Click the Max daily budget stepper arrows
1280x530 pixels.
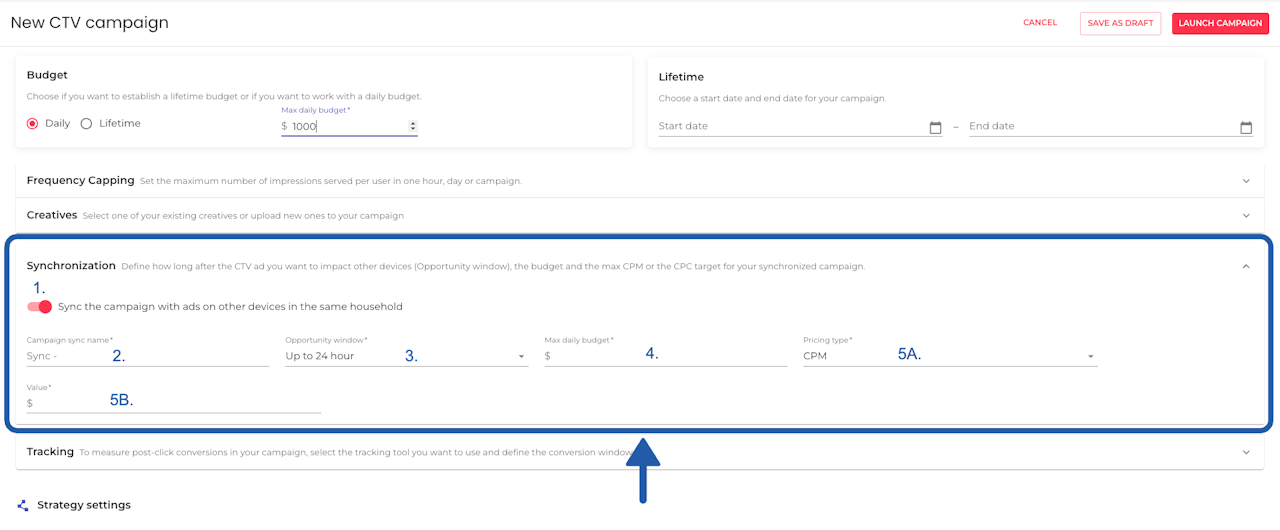click(413, 126)
